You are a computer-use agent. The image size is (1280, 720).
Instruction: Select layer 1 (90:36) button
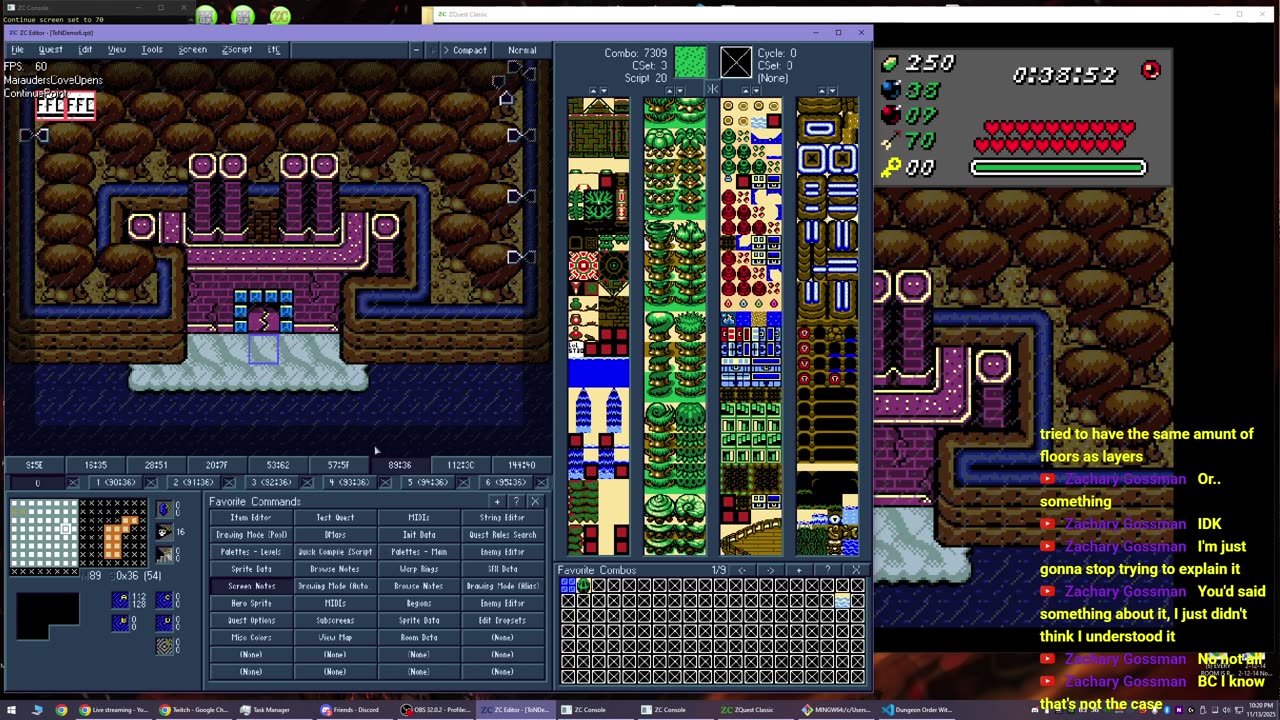[x=116, y=483]
